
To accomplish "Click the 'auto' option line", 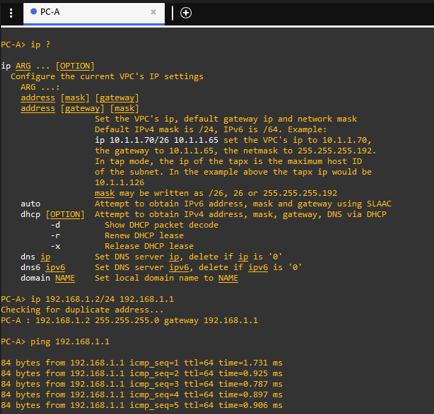I will pyautogui.click(x=206, y=204).
